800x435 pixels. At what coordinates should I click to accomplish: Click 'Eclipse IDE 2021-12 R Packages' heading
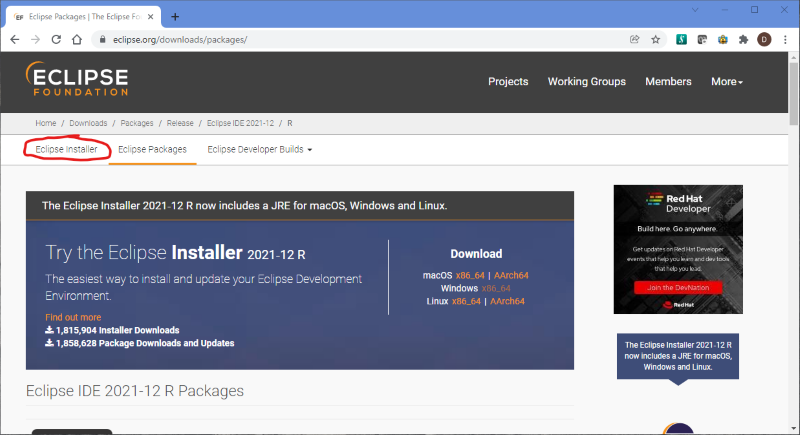point(135,391)
